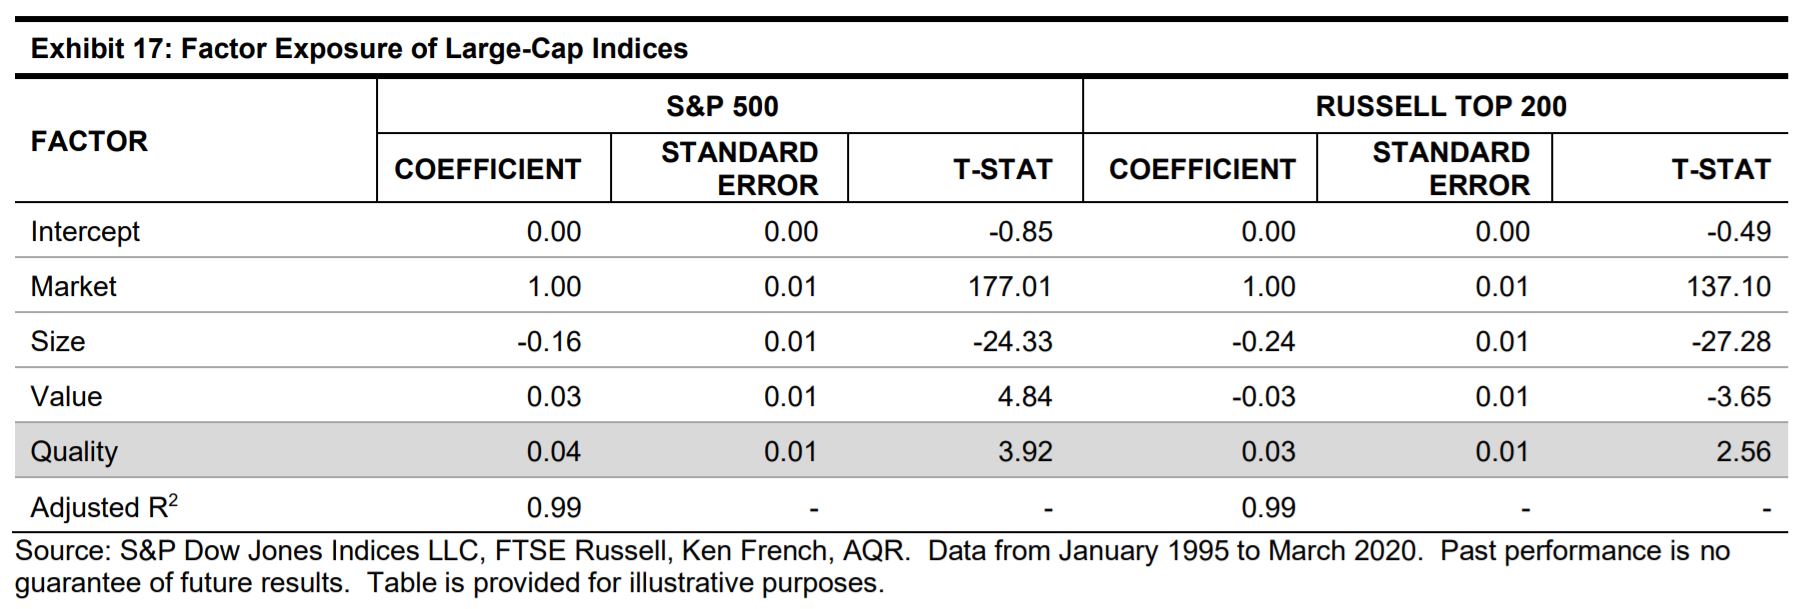This screenshot has width=1808, height=609.
Task: Select the highlighted Quality row label
Action: point(74,452)
